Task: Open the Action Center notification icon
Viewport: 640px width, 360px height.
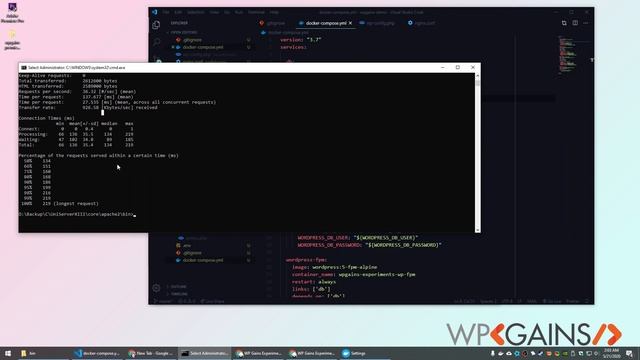Action: coord(629,353)
